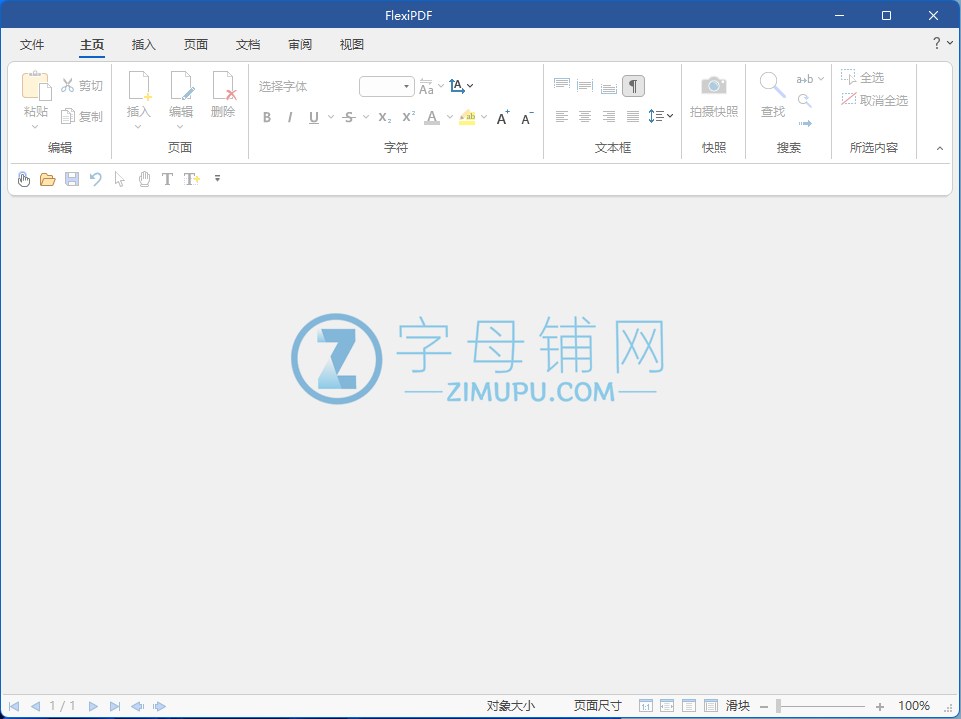The height and width of the screenshot is (719, 961).
Task: Select the add text T+ tool
Action: coord(192,179)
